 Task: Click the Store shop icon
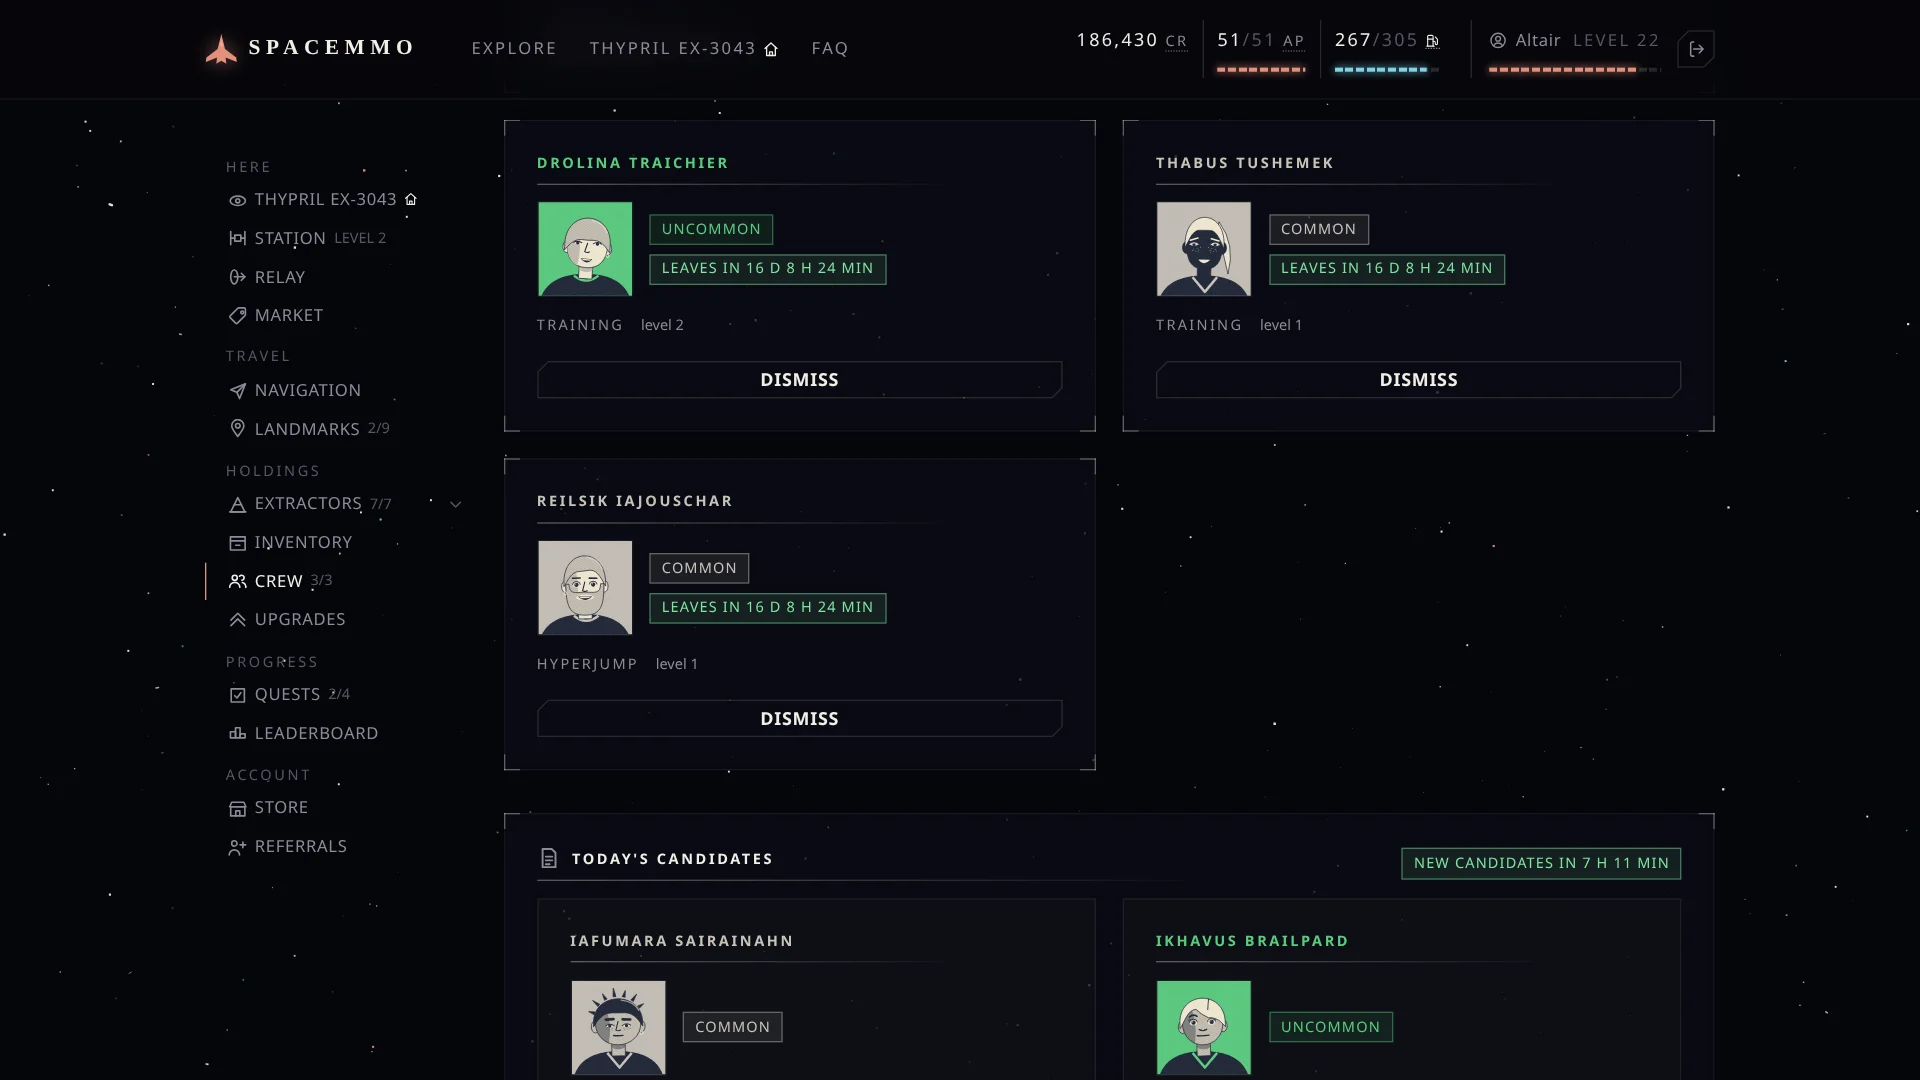pyautogui.click(x=237, y=808)
